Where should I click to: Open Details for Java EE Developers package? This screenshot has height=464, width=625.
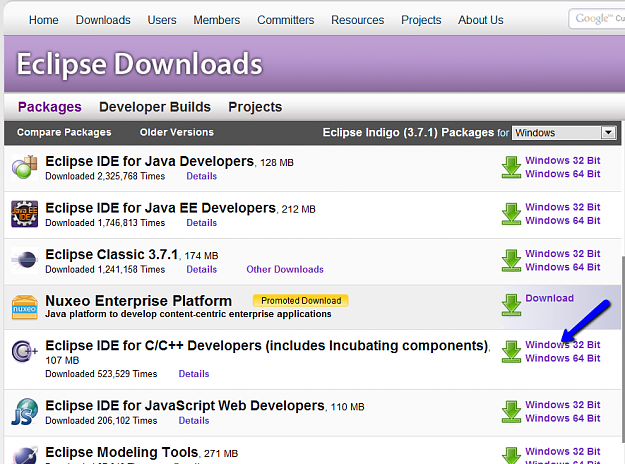coord(202,223)
